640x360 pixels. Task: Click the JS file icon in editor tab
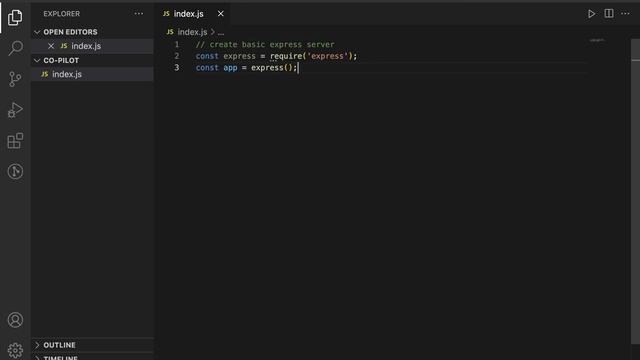(x=166, y=14)
